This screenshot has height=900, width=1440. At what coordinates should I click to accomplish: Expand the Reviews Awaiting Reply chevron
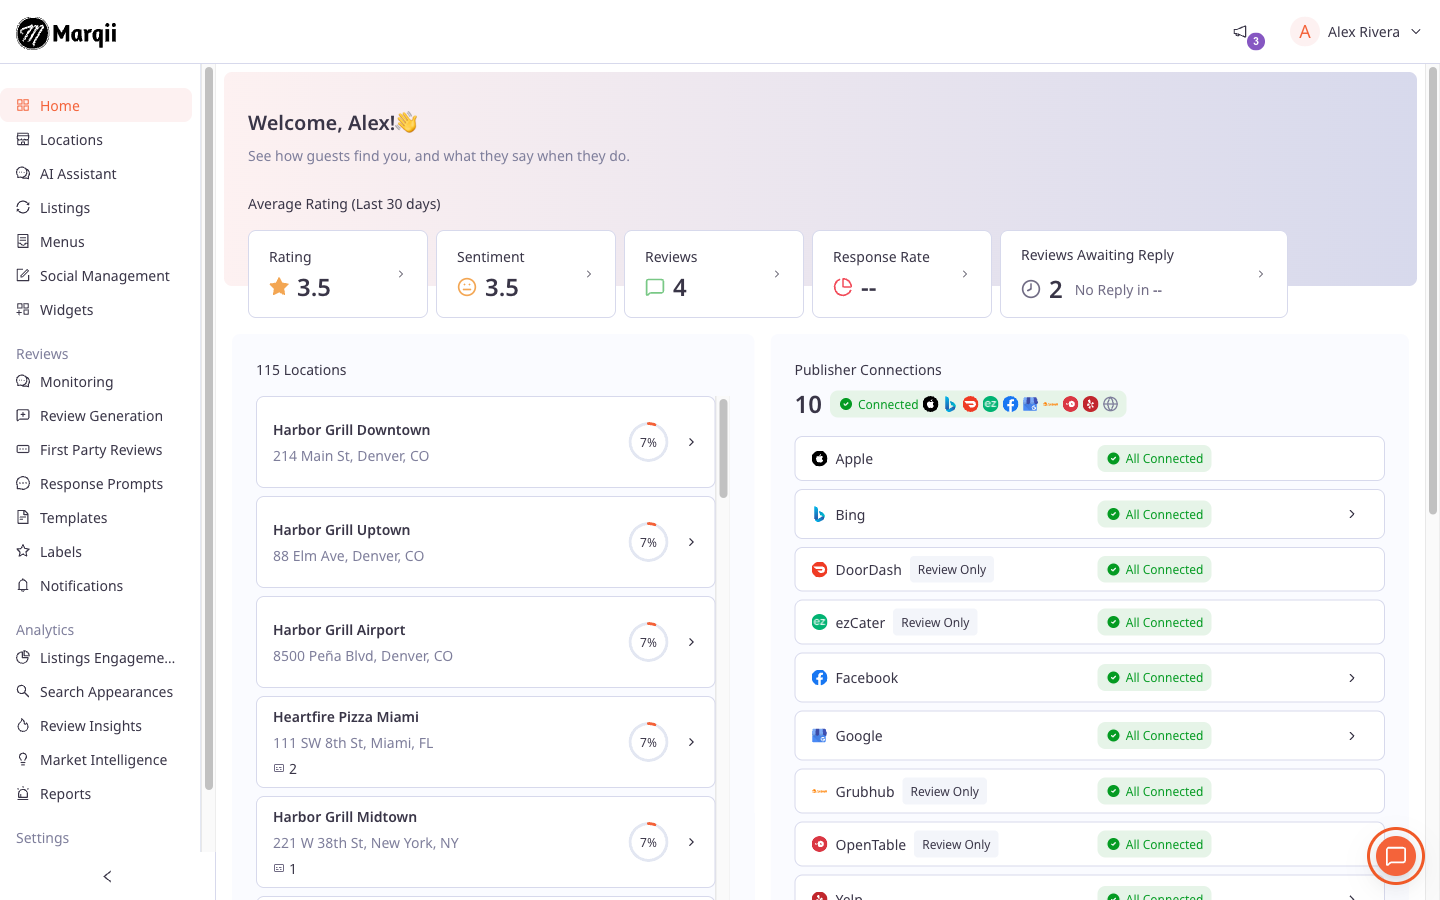1261,274
